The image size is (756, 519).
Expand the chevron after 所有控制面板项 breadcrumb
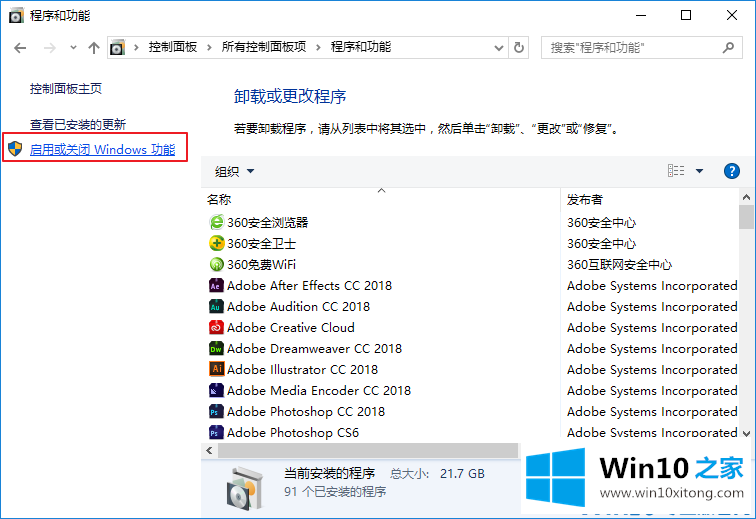pyautogui.click(x=318, y=47)
